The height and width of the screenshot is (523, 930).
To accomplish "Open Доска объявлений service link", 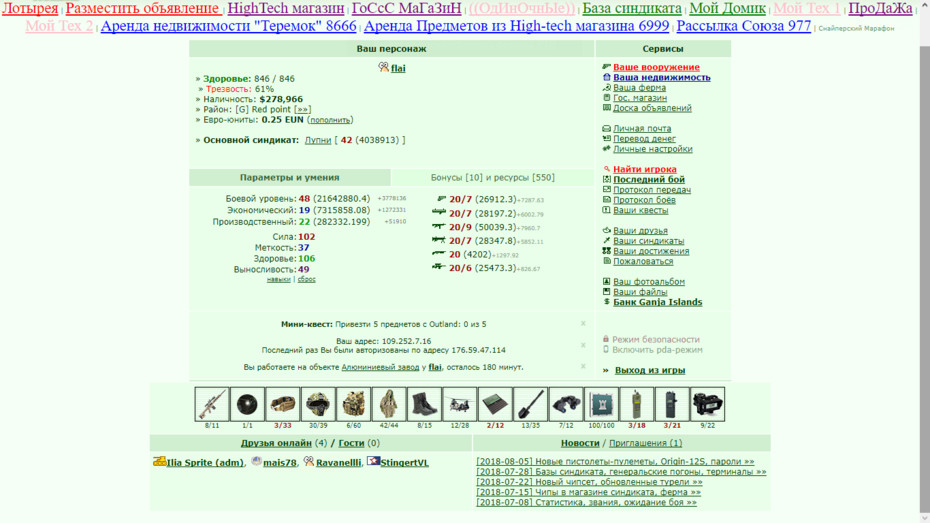I will tap(652, 108).
